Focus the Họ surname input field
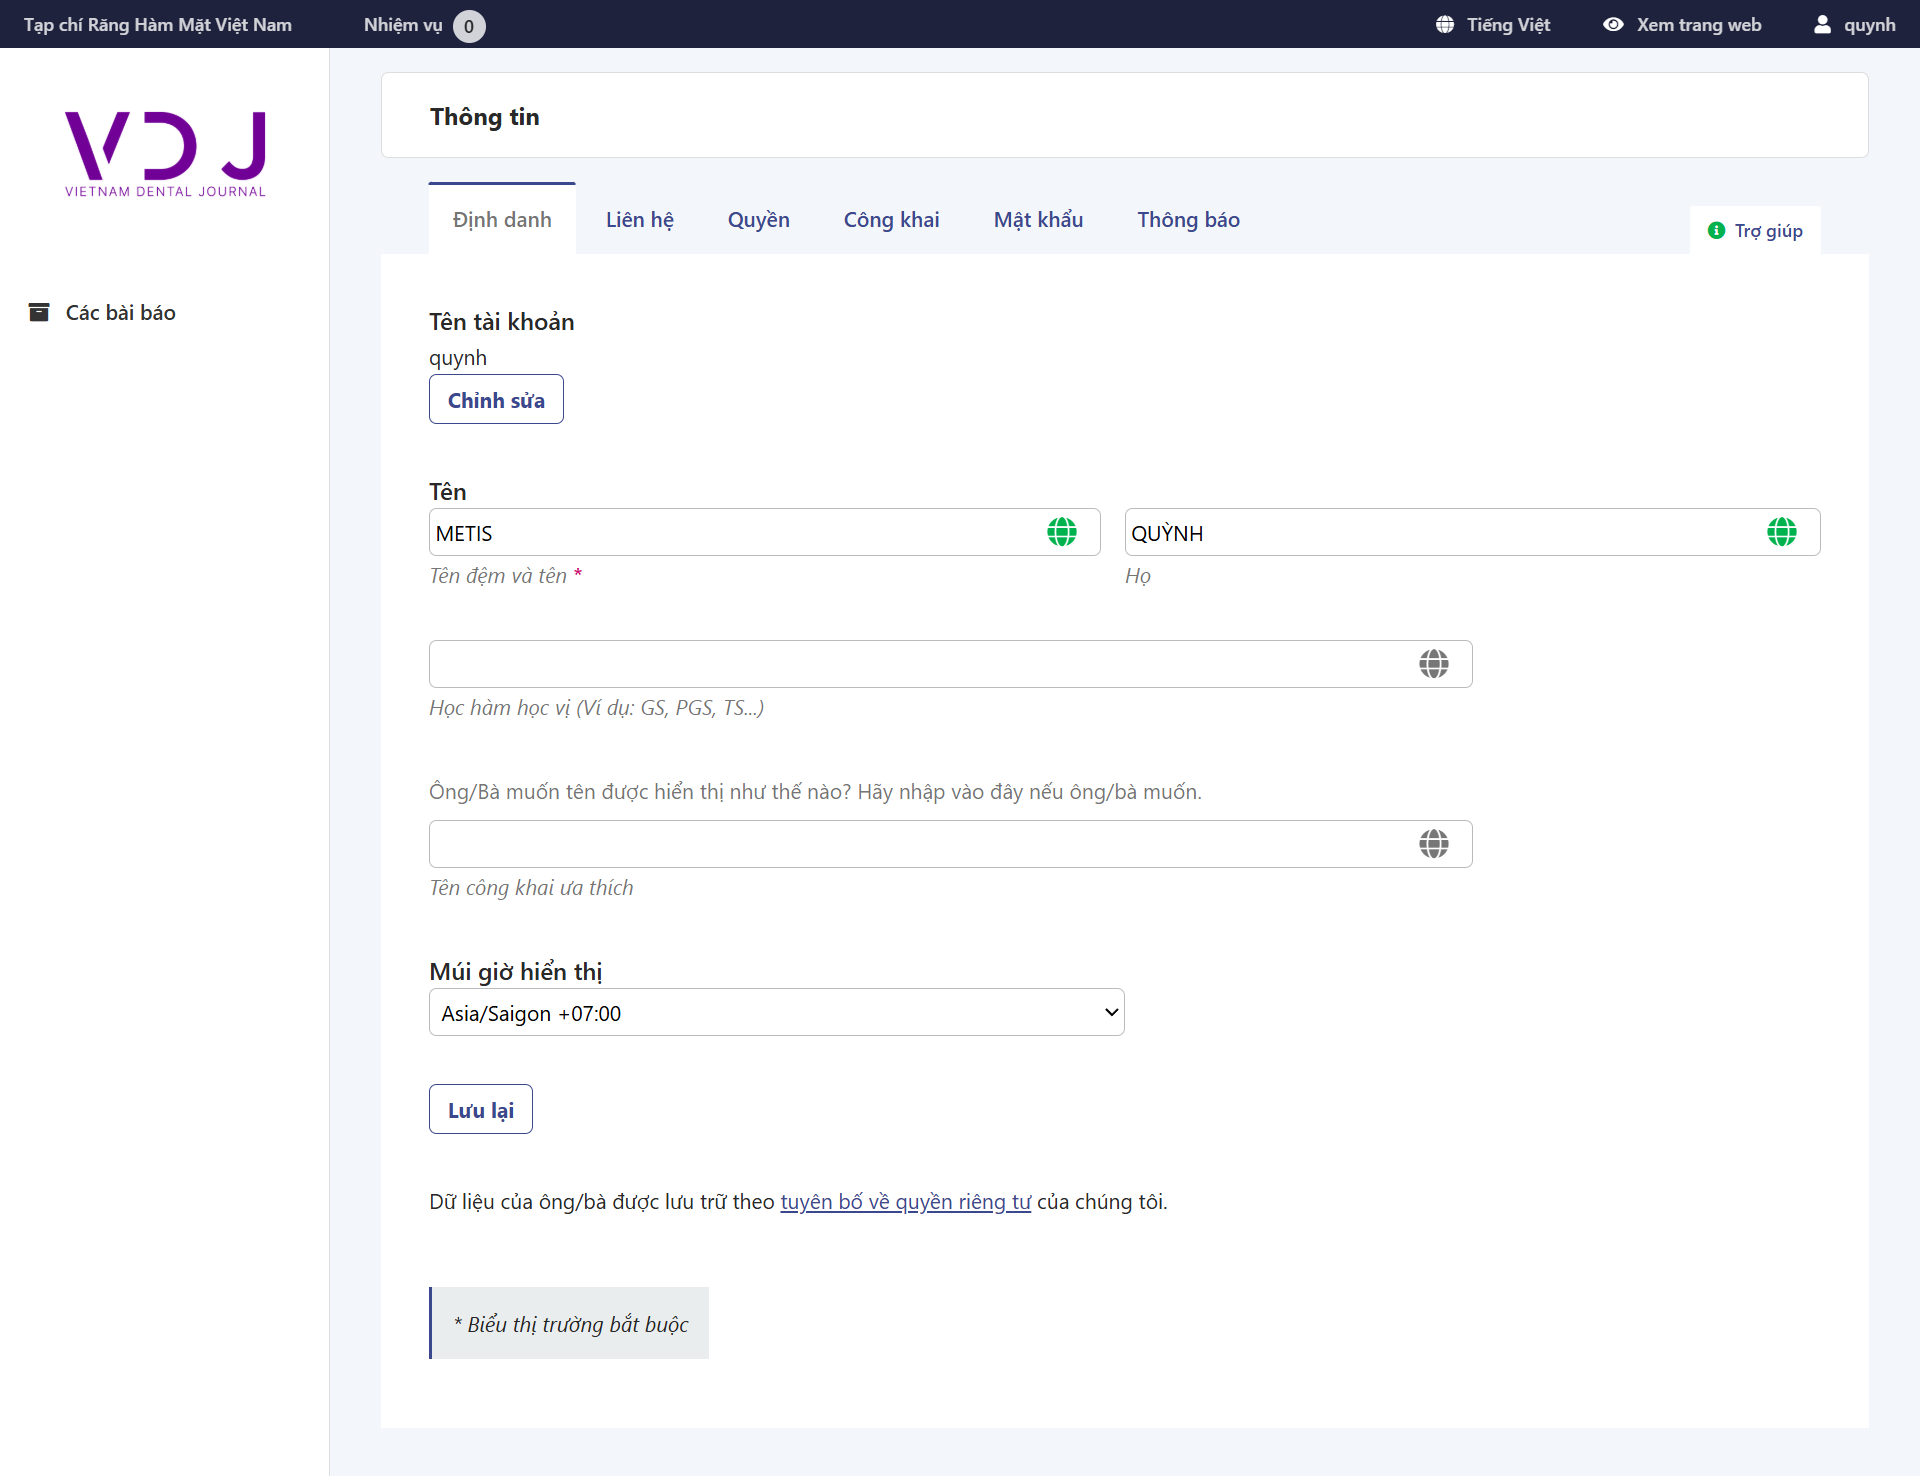This screenshot has height=1476, width=1920. [x=1472, y=532]
